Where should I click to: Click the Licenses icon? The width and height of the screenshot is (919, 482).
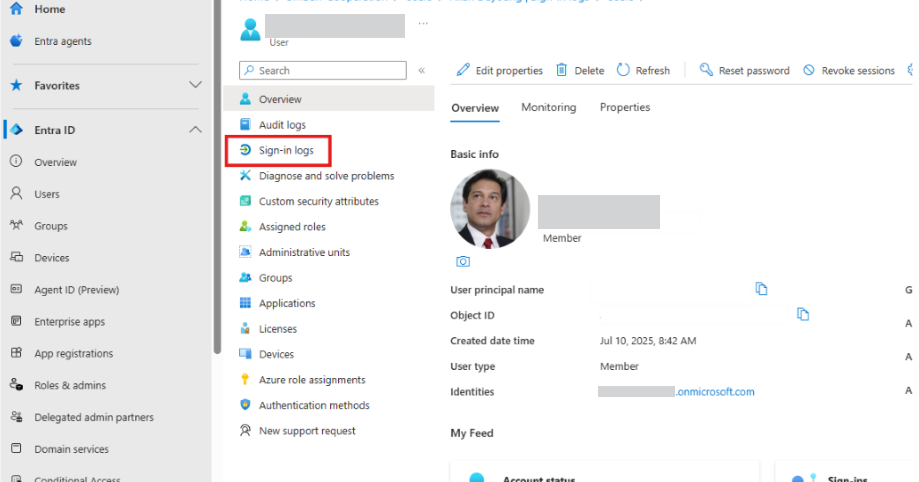[245, 328]
